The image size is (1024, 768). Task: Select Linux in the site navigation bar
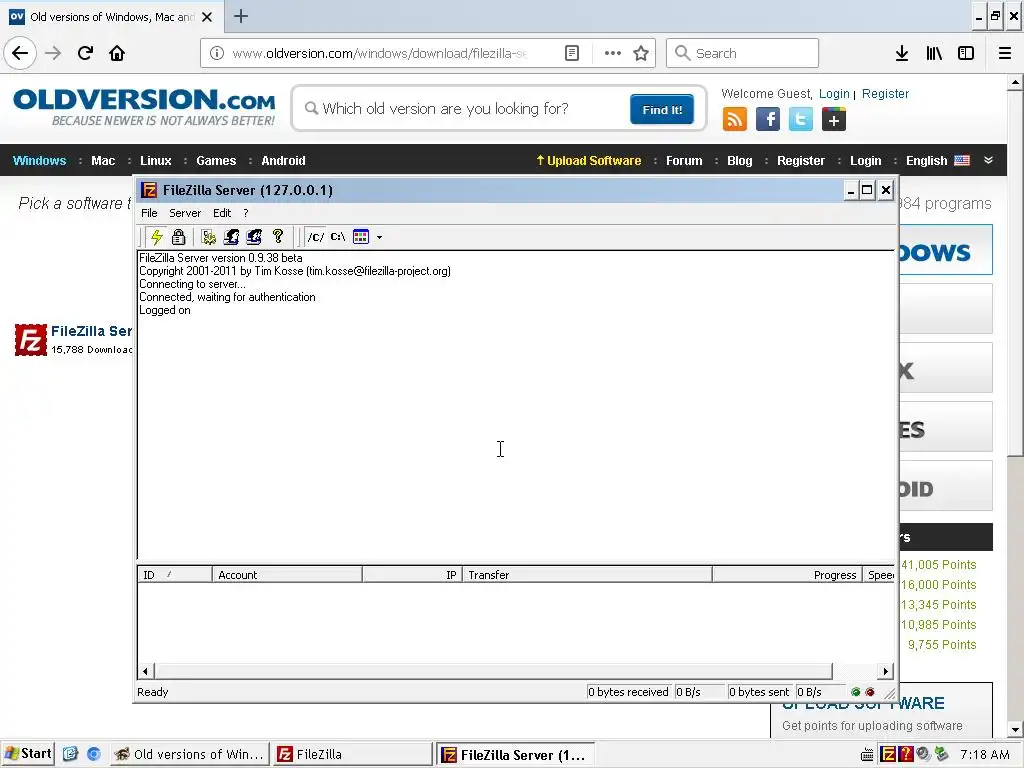155,161
